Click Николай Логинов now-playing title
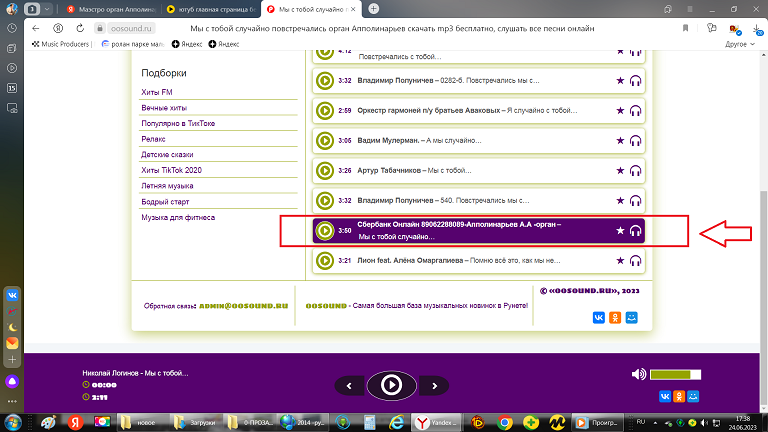Viewport: 768px width, 432px height. point(135,373)
